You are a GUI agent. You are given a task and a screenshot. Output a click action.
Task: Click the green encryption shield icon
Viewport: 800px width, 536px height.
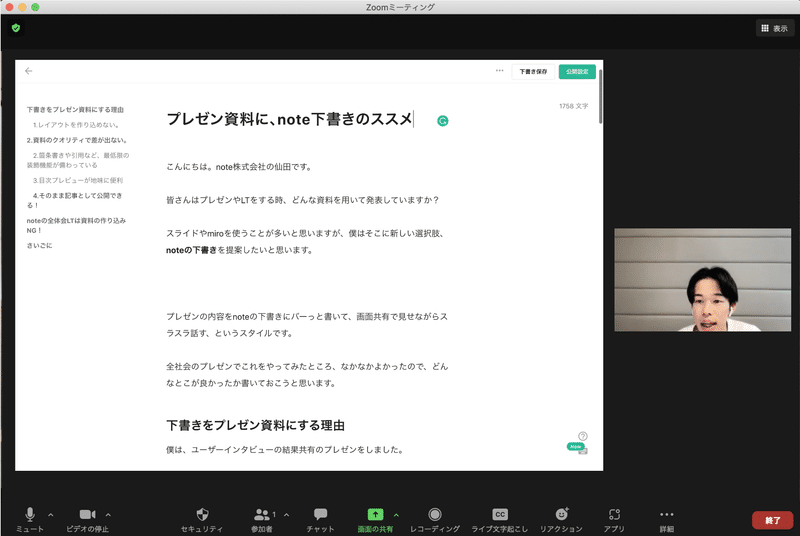tap(16, 28)
